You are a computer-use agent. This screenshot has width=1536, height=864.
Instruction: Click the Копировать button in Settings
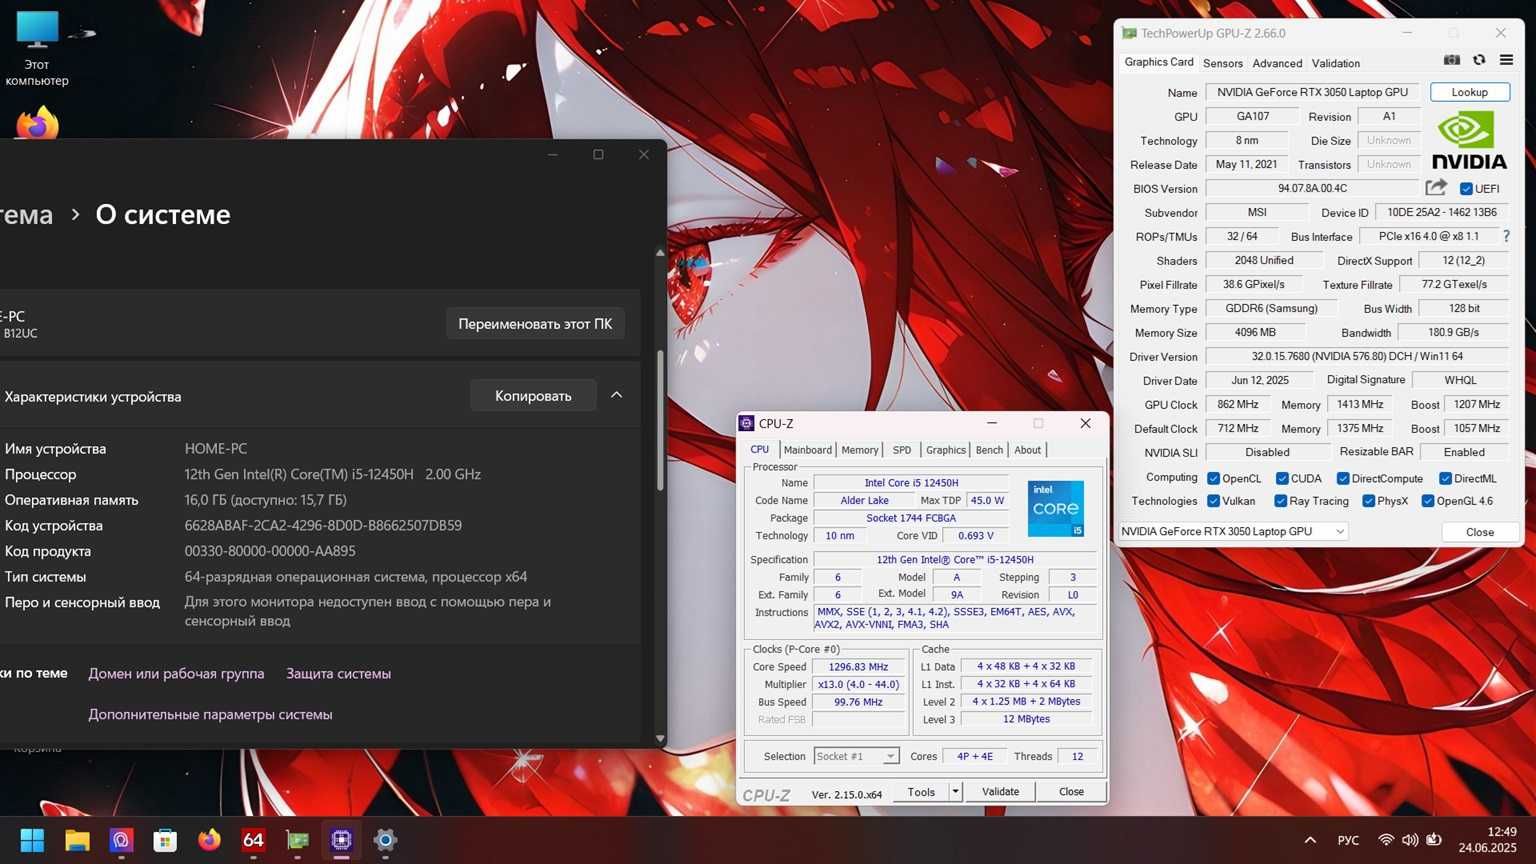pyautogui.click(x=533, y=395)
